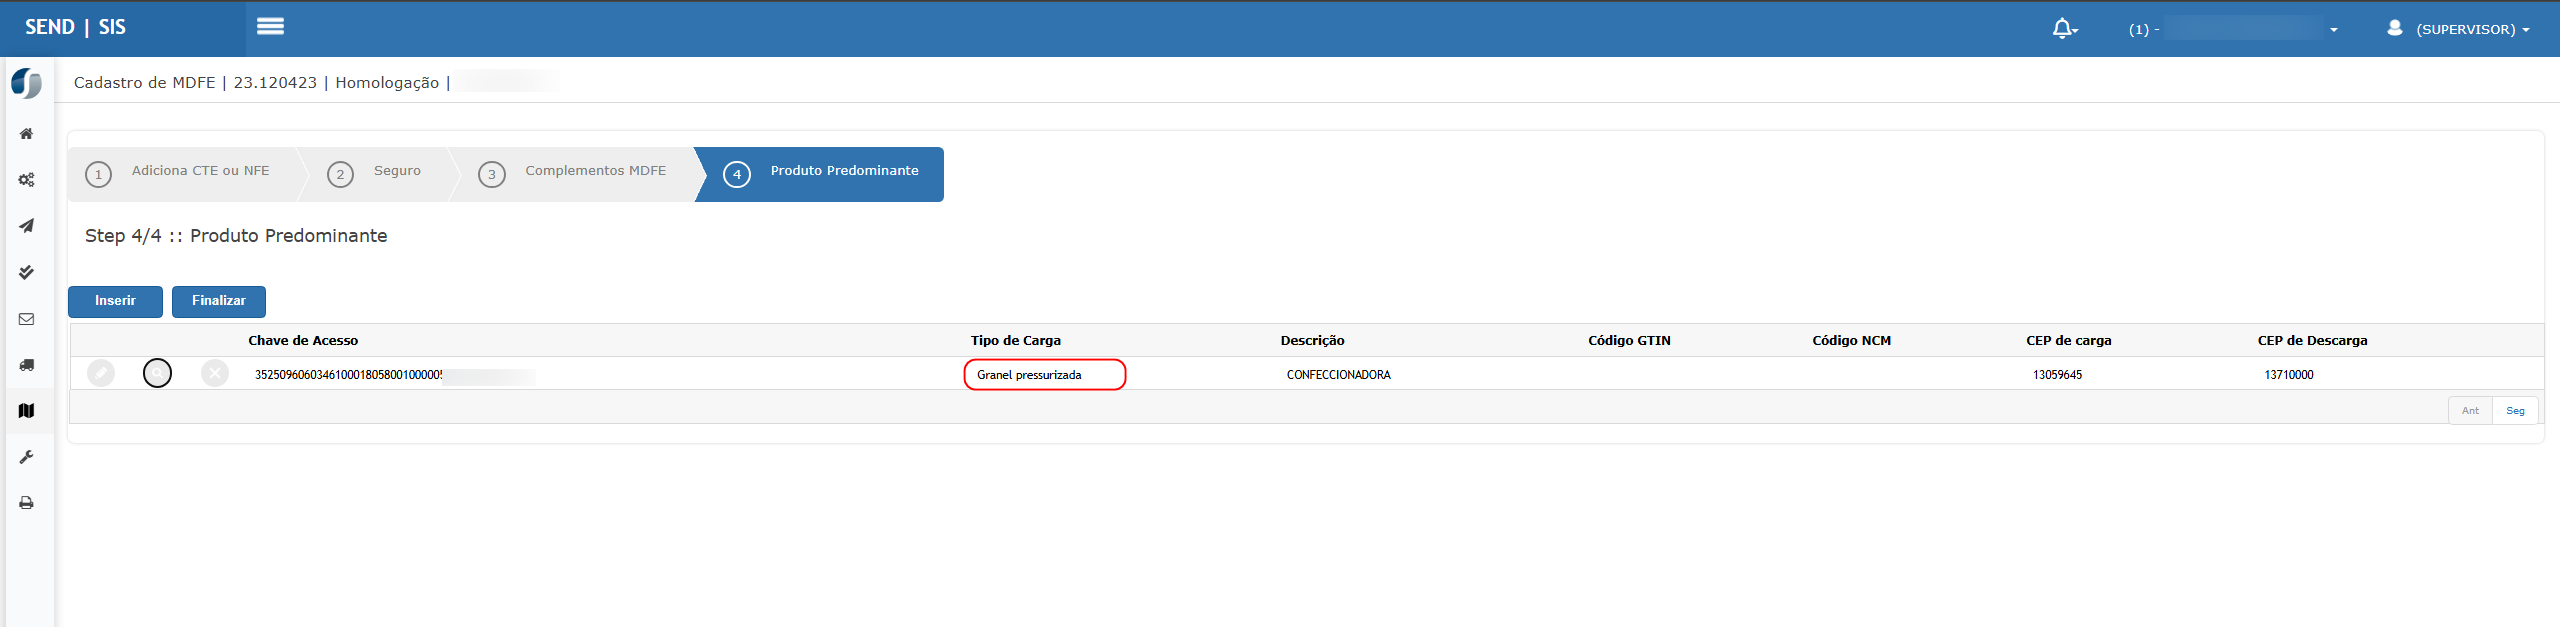Click the Finalizar button
This screenshot has height=627, width=2560.
219,301
